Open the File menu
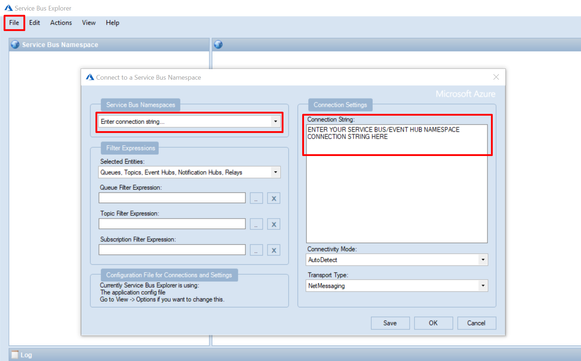 click(14, 23)
